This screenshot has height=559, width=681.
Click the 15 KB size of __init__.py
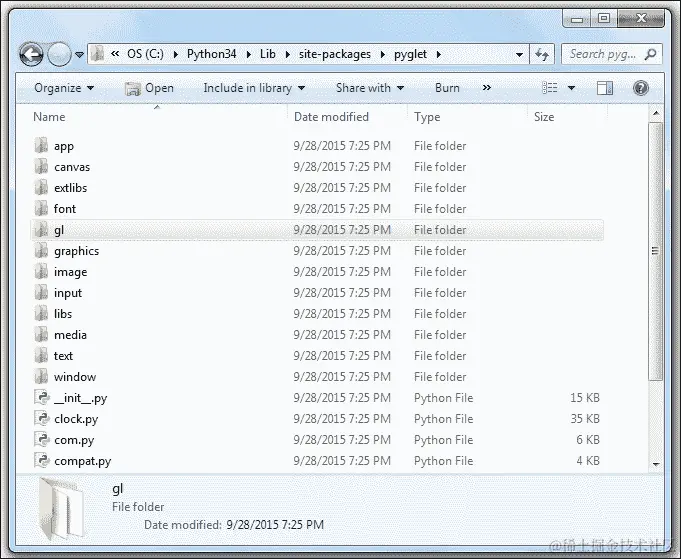585,397
